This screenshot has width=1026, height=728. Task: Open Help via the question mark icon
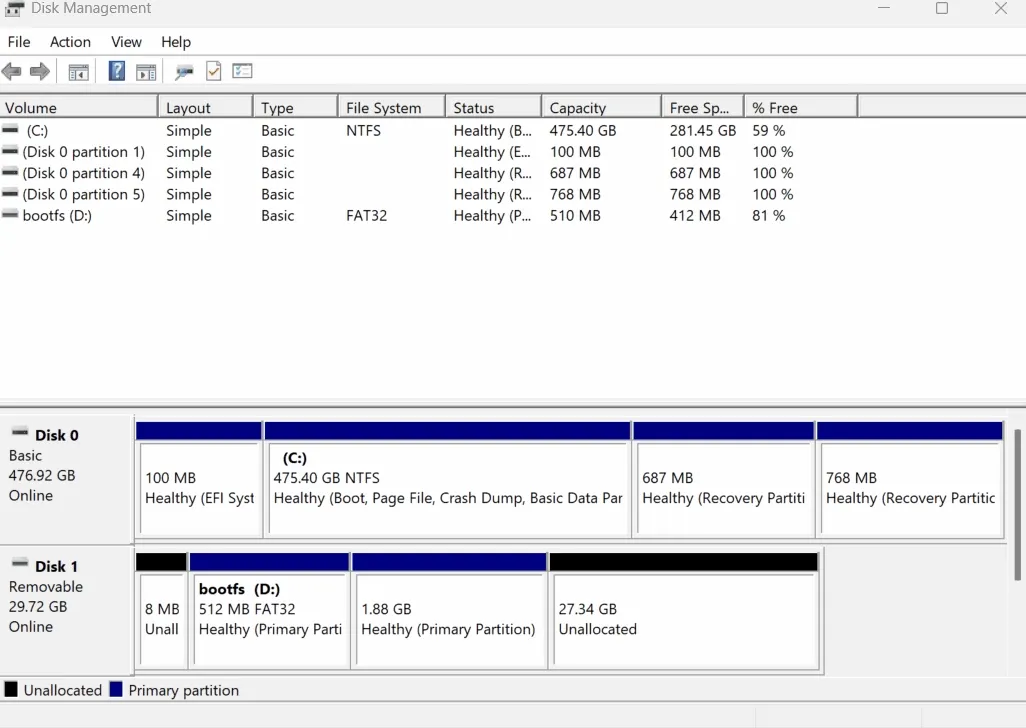click(x=116, y=71)
